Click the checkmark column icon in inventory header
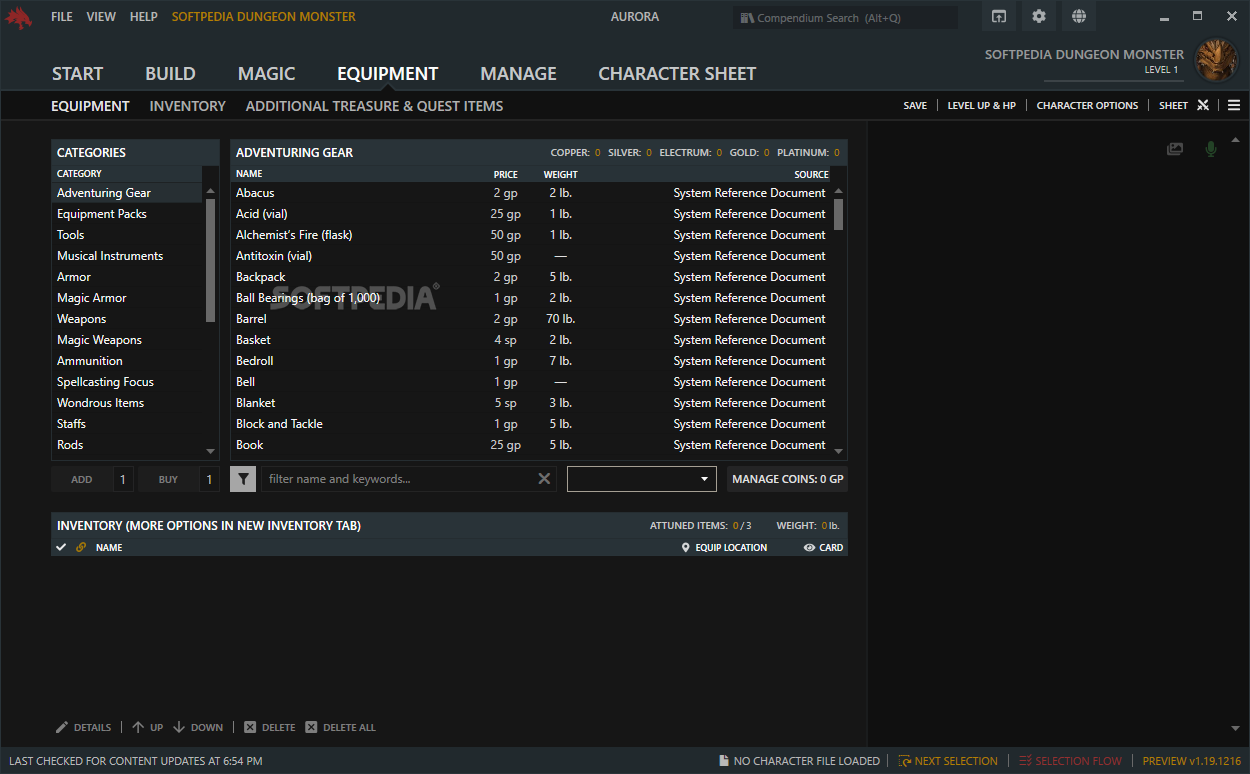1250x774 pixels. (62, 547)
